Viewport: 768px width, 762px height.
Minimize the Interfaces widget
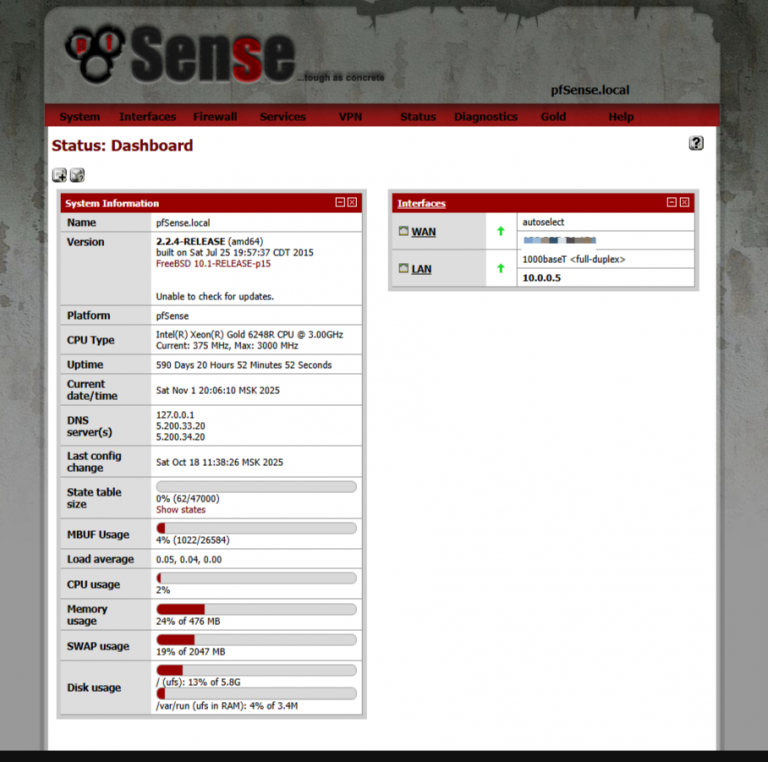[672, 202]
